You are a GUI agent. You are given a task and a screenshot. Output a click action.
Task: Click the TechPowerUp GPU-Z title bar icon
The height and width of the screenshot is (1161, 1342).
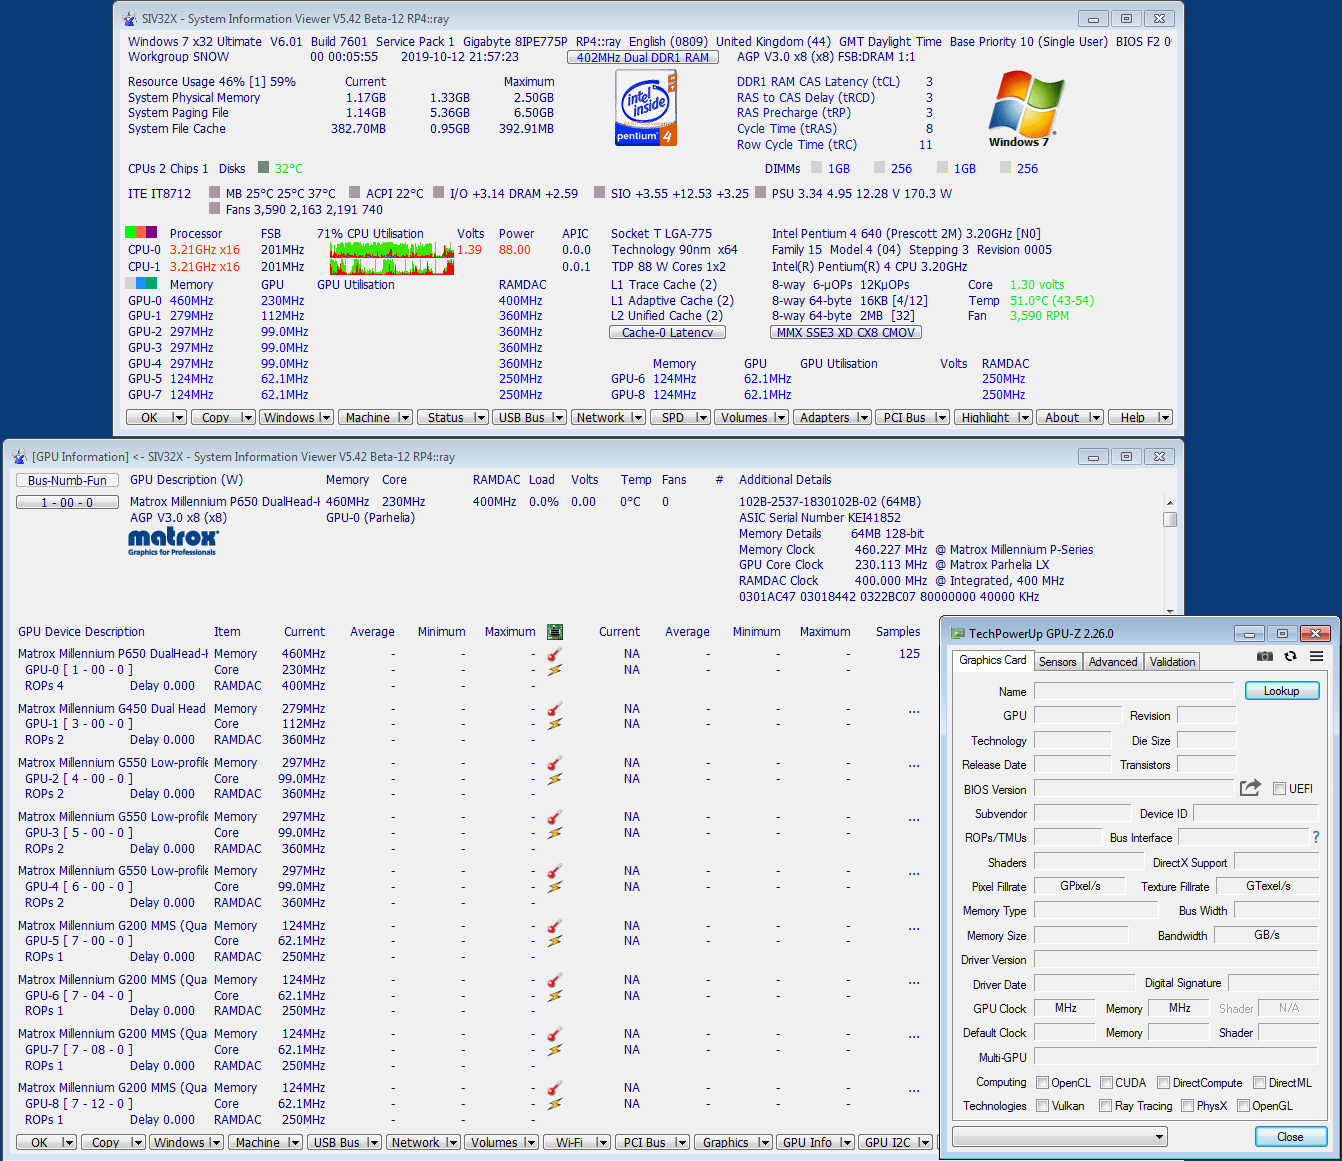pos(957,633)
